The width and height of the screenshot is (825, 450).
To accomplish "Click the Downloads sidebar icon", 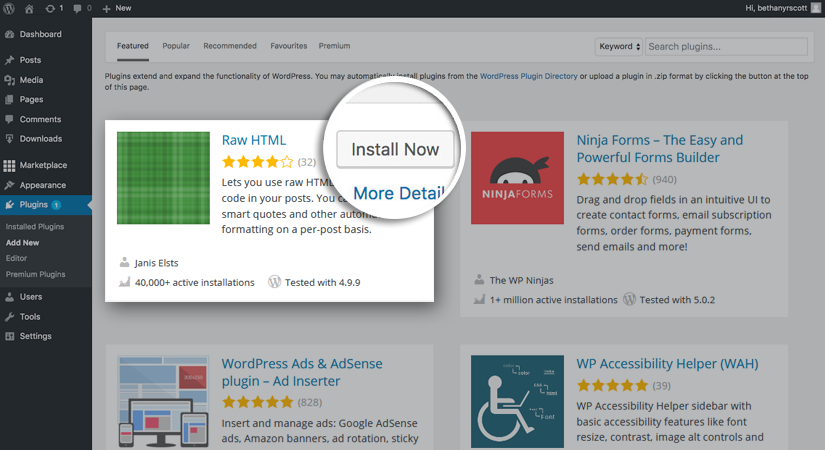I will (9, 139).
